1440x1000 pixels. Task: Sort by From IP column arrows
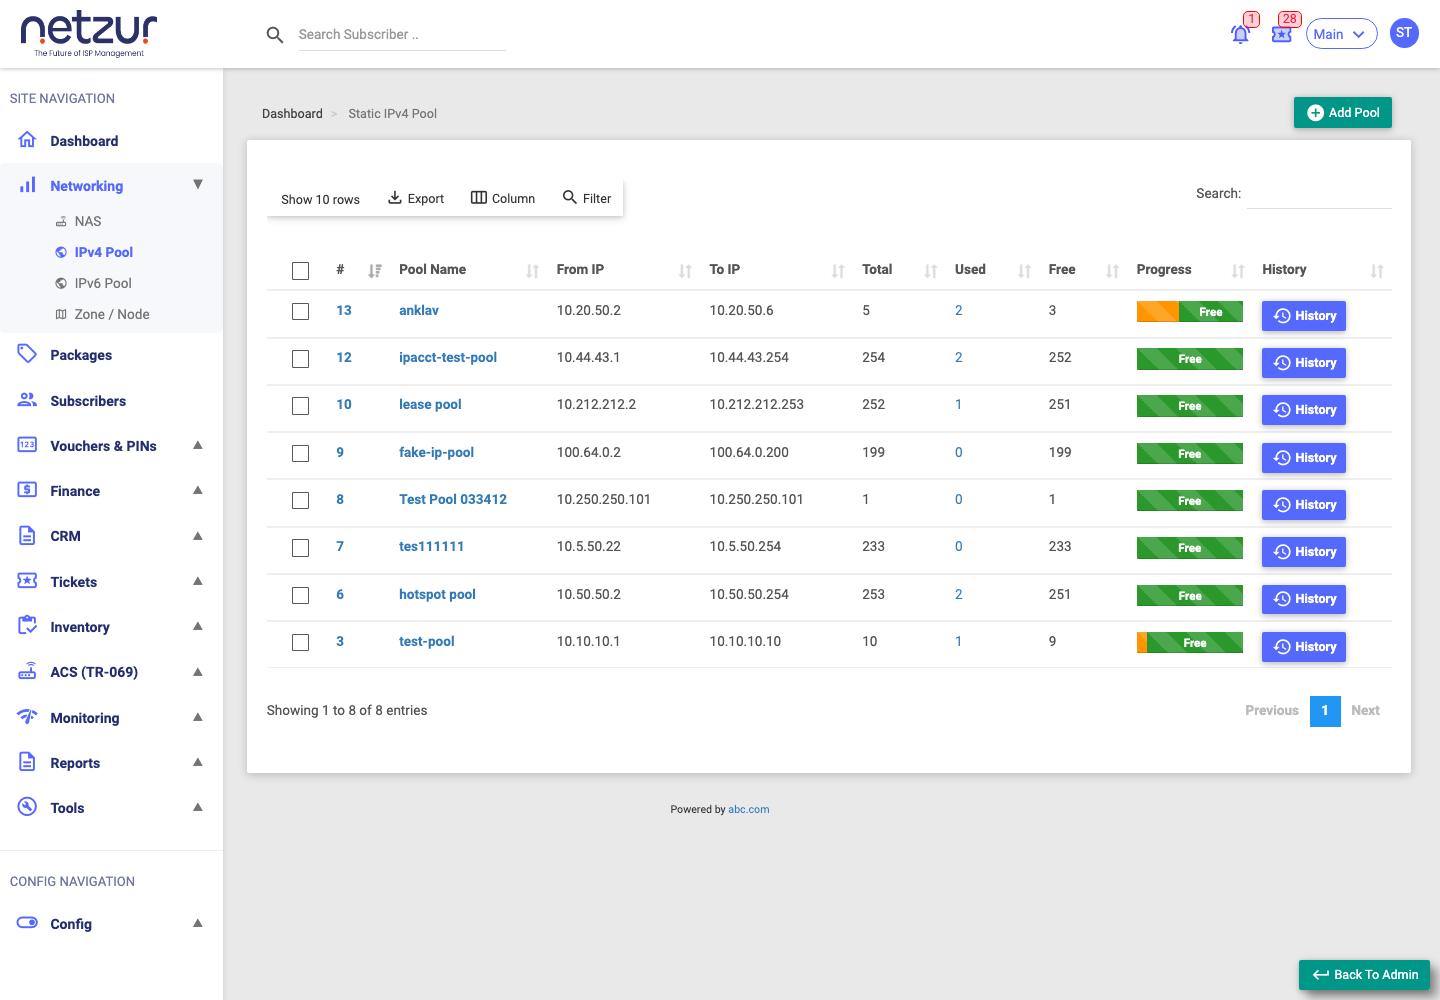(x=686, y=271)
